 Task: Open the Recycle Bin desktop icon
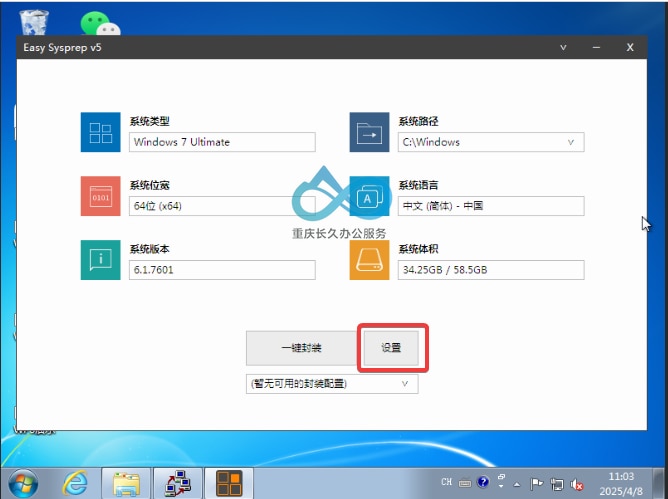(34, 23)
